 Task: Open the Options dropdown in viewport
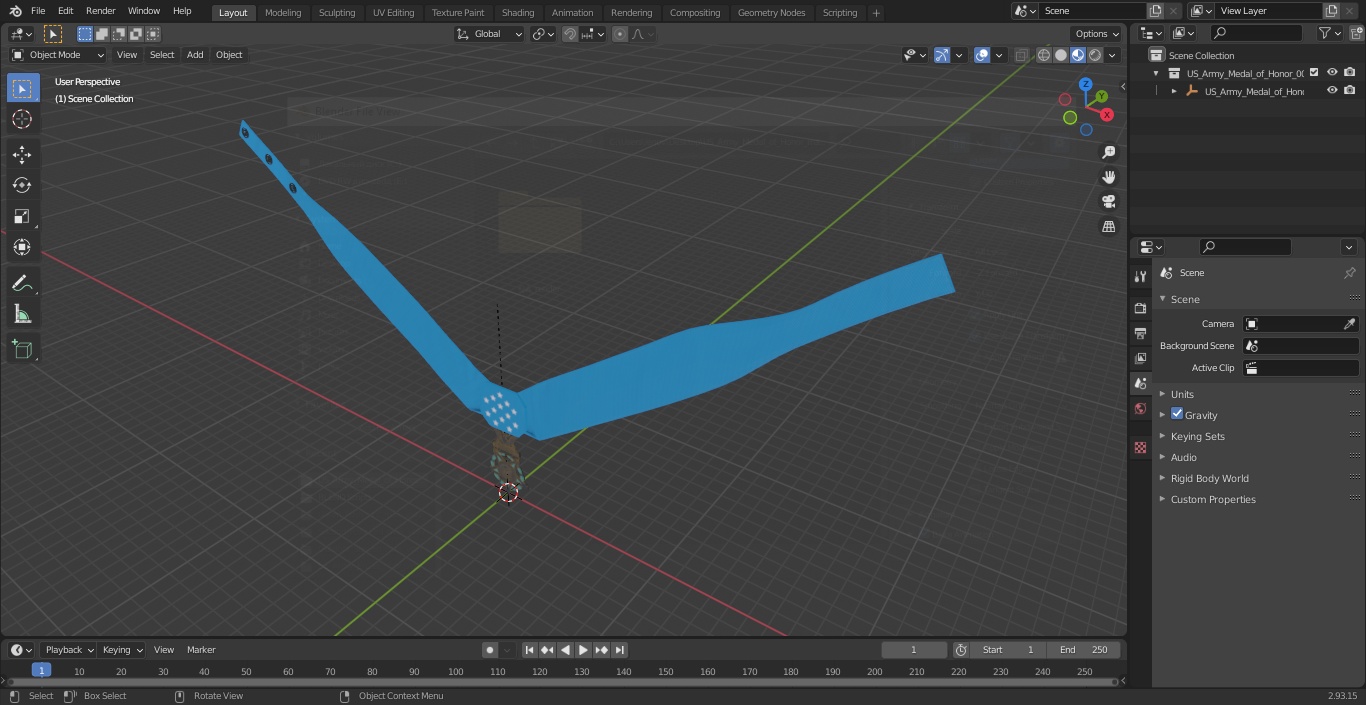pos(1098,34)
